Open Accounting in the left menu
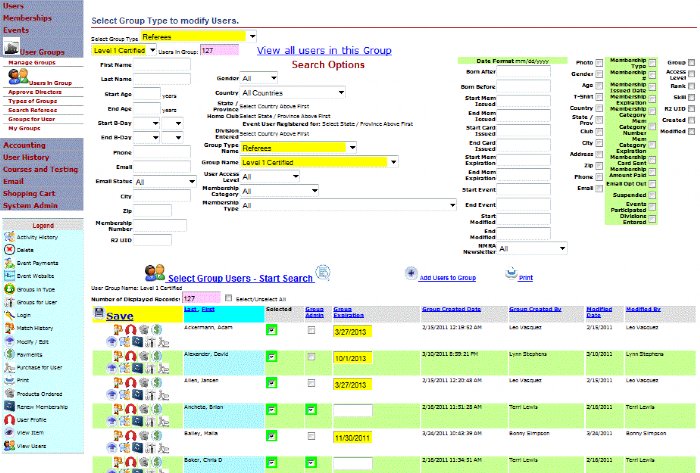Screen dimensions: 700x473 tap(24, 146)
